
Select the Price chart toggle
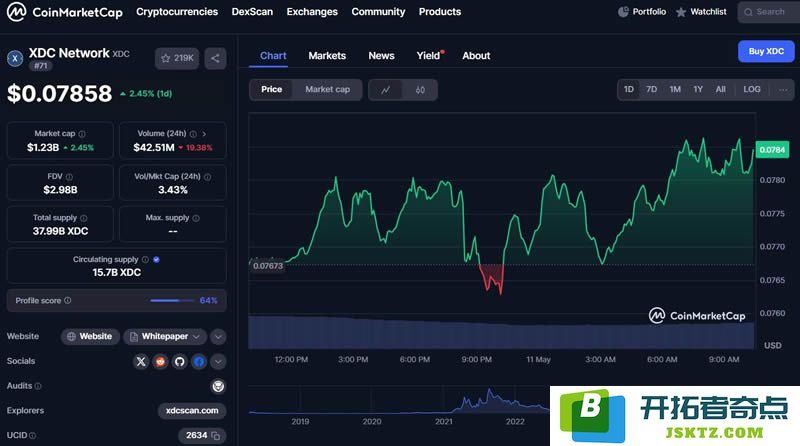pos(271,89)
